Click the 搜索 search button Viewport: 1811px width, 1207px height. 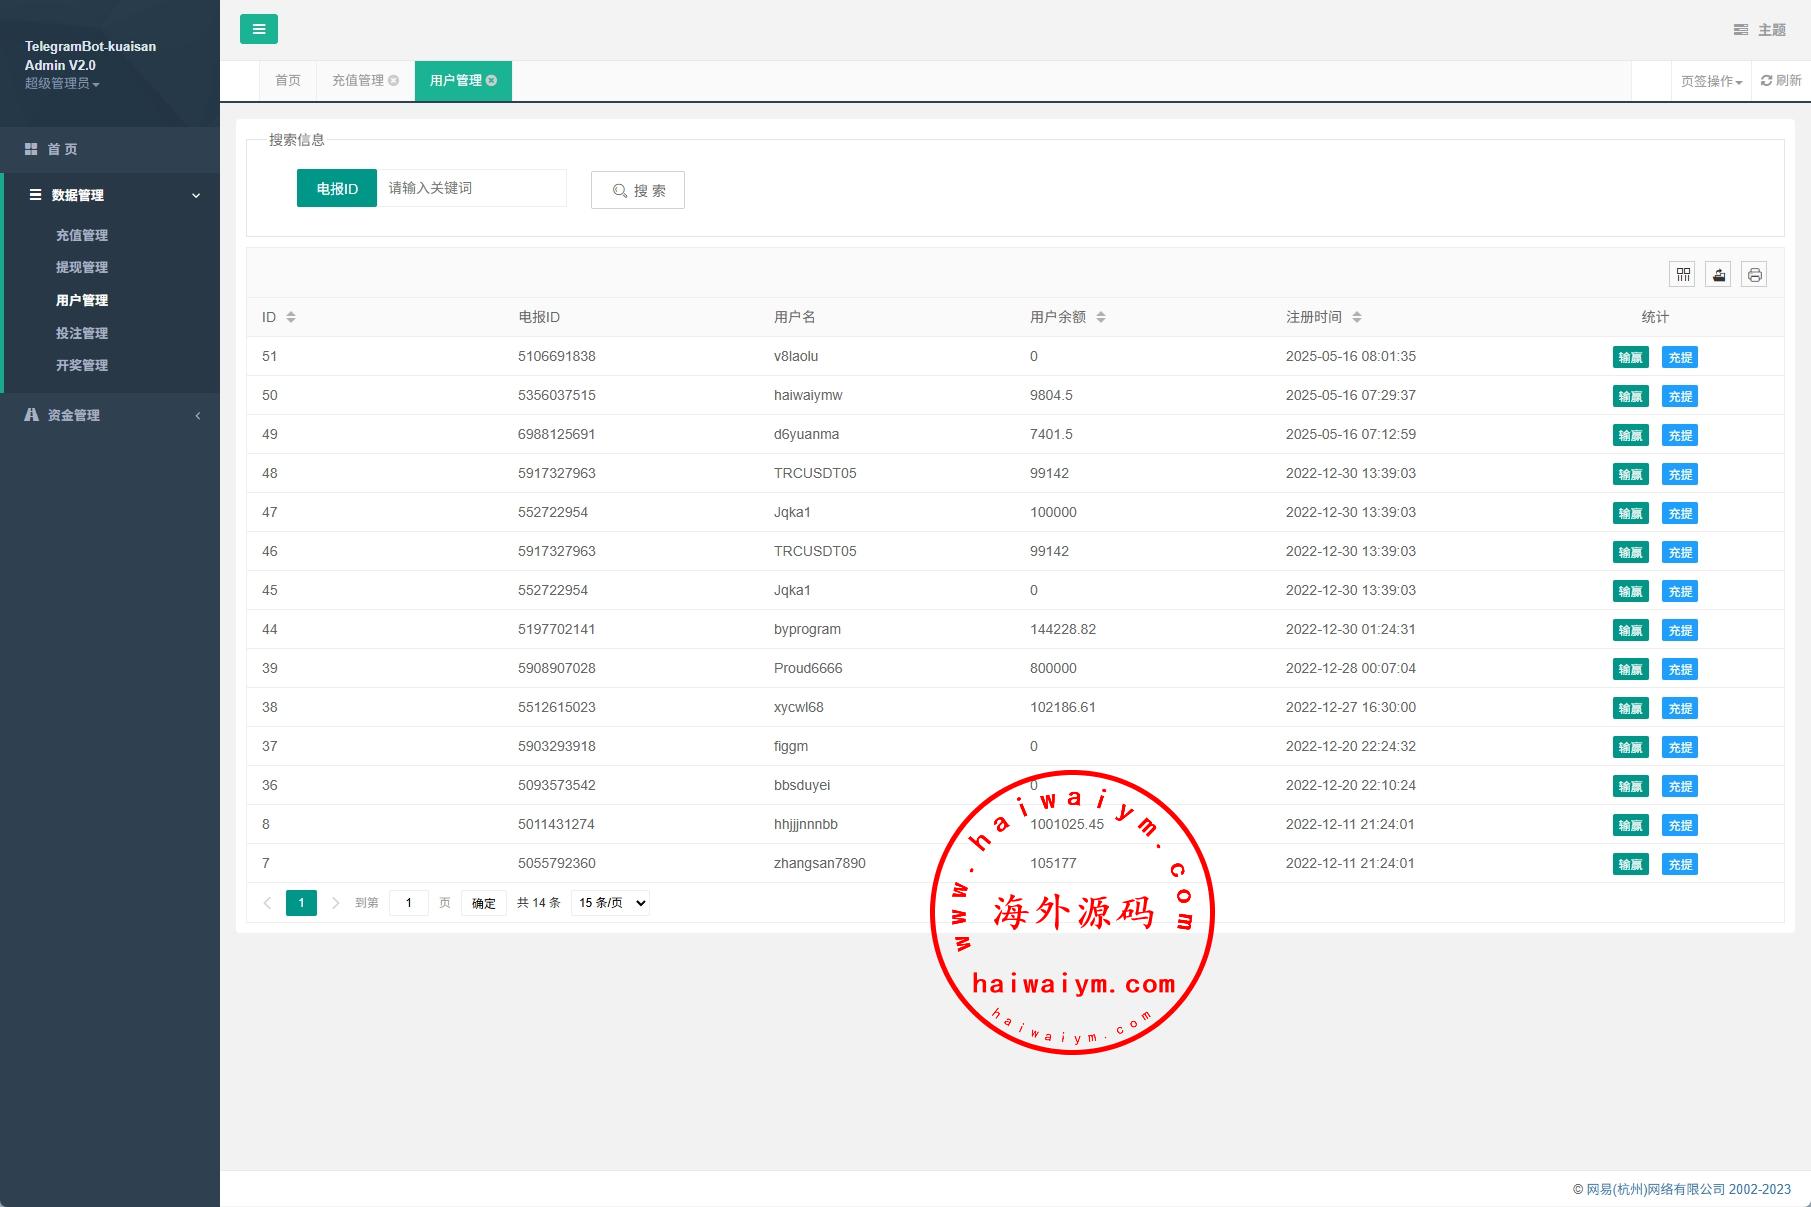point(638,190)
